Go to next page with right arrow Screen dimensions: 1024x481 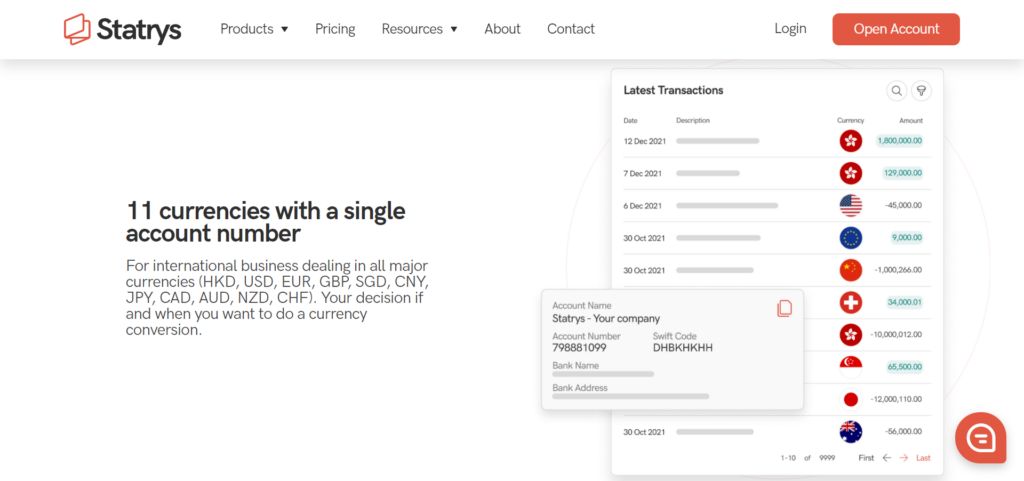coord(904,458)
